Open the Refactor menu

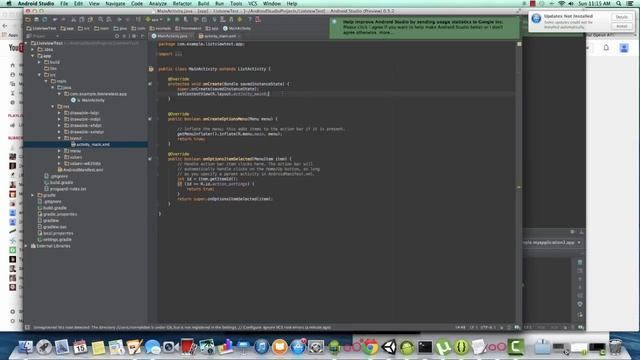[182, 3]
